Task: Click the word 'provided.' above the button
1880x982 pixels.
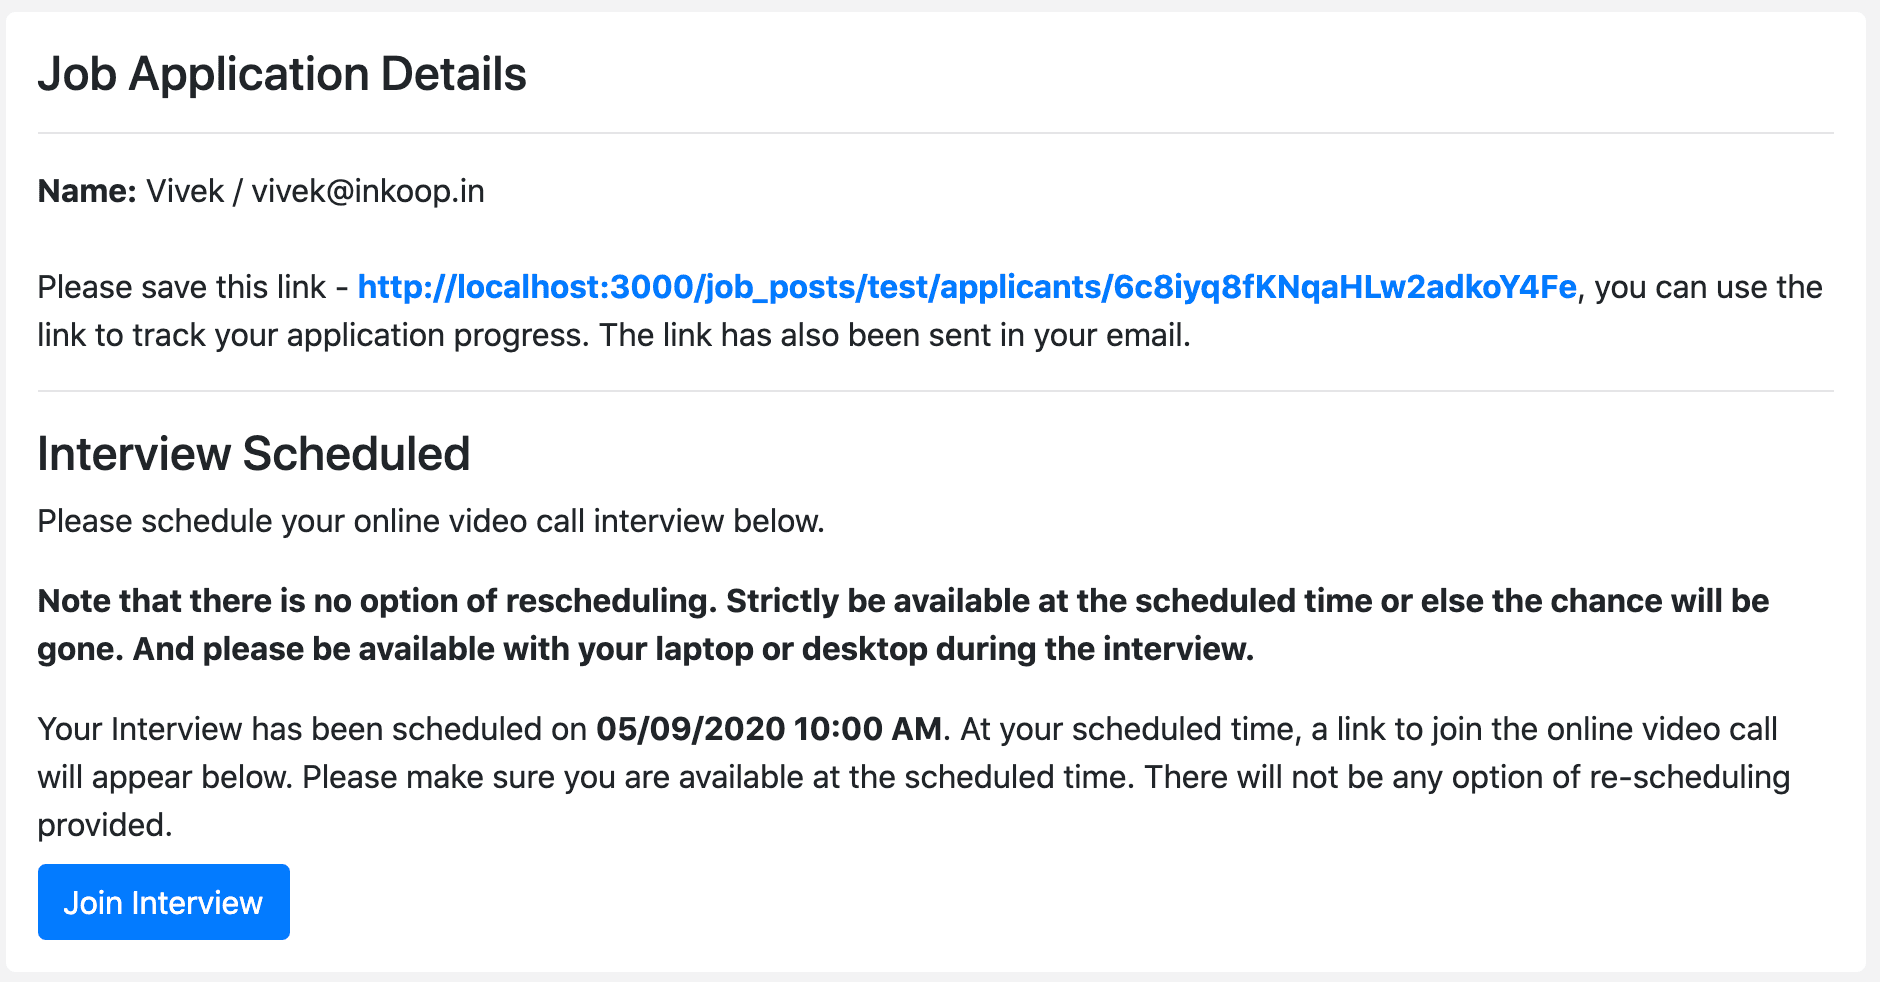Action: tap(105, 825)
